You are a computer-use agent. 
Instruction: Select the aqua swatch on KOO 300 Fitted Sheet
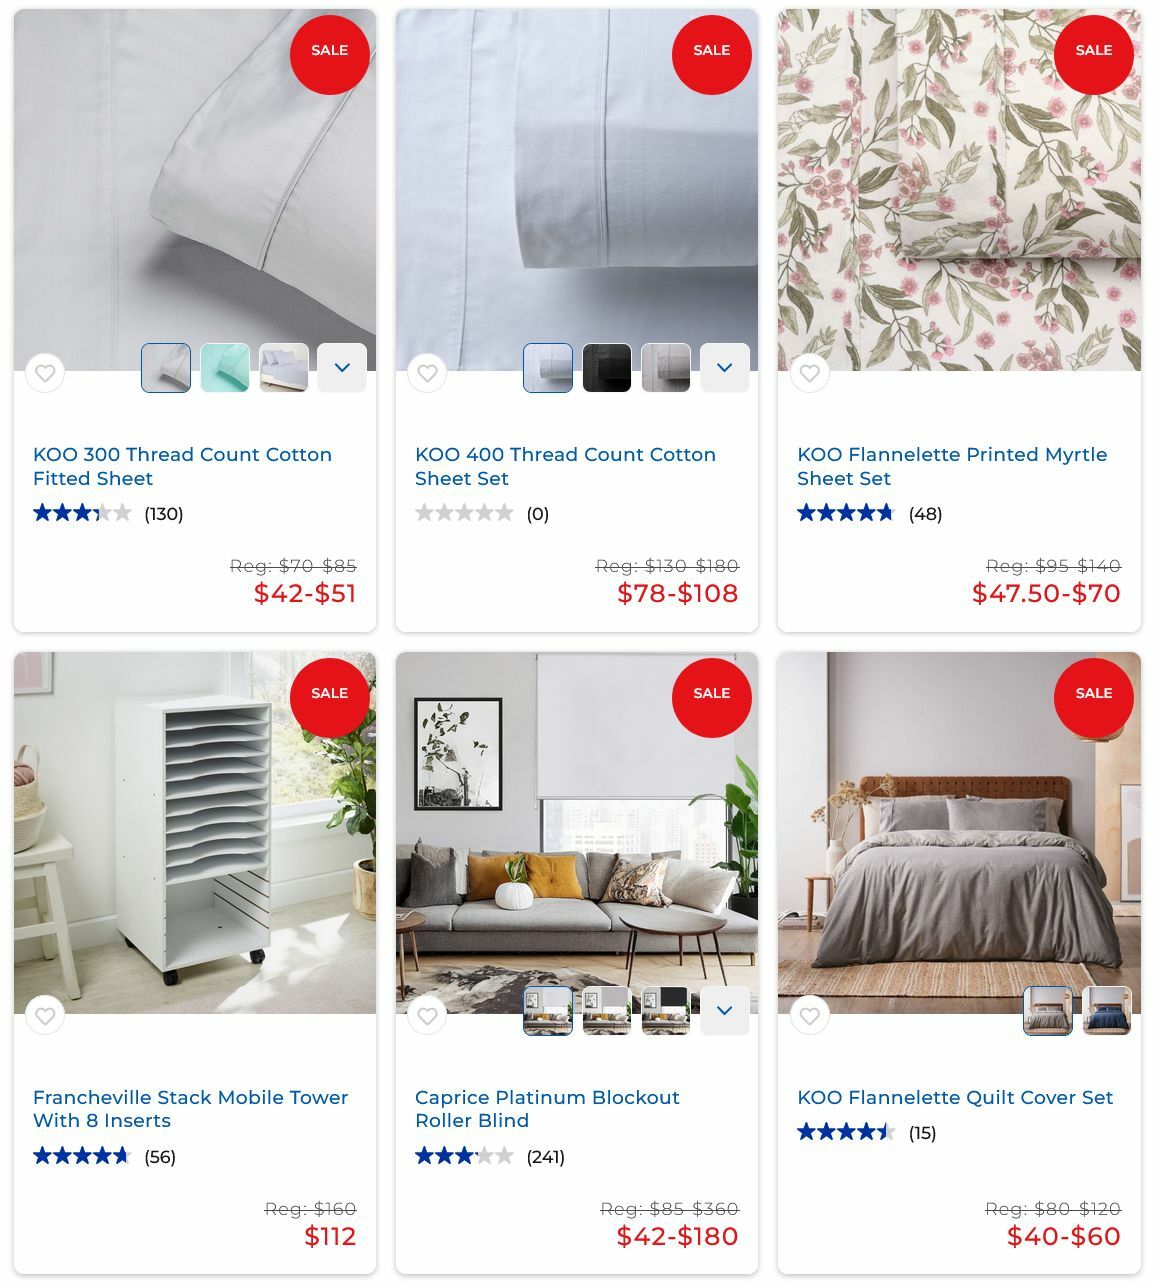click(225, 368)
